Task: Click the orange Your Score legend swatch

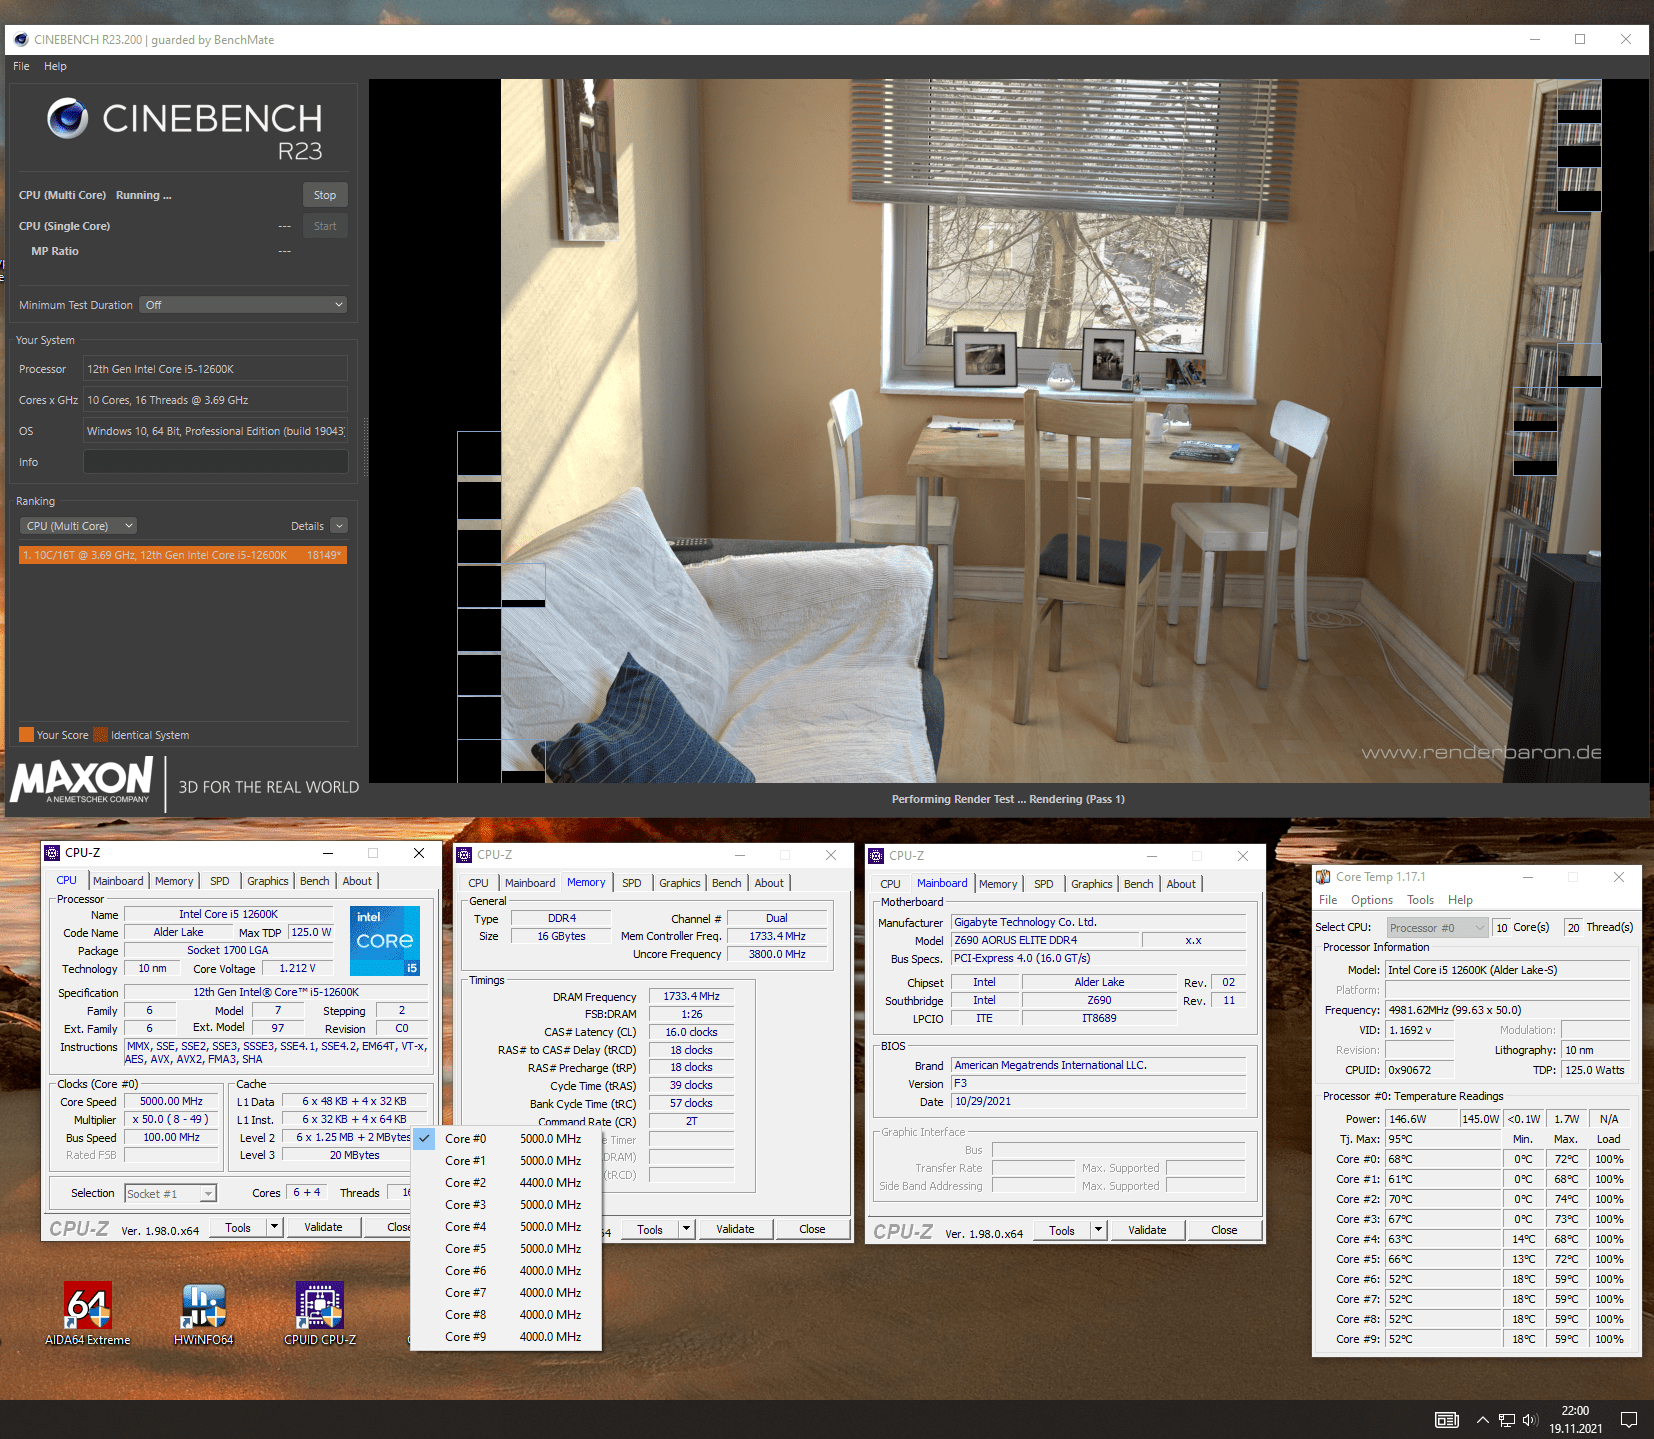Action: (26, 735)
